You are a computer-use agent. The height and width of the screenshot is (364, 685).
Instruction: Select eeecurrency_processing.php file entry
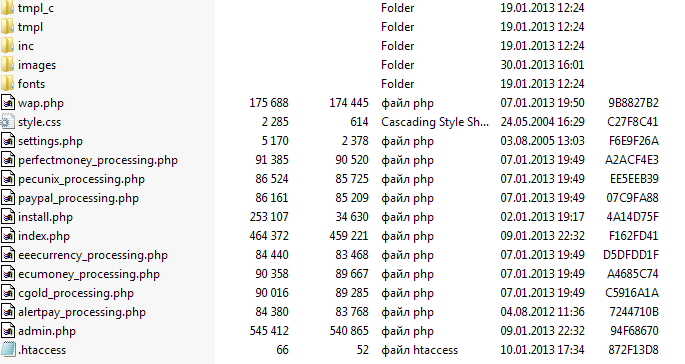93,255
